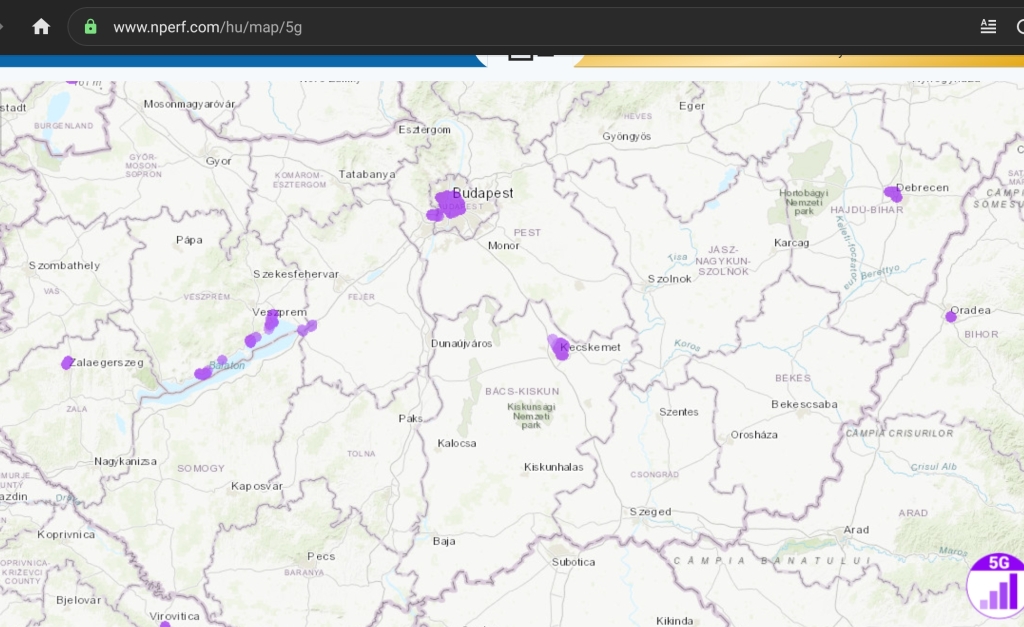Click the Szolnok city label
Screen dimensions: 1024x627
[669, 279]
